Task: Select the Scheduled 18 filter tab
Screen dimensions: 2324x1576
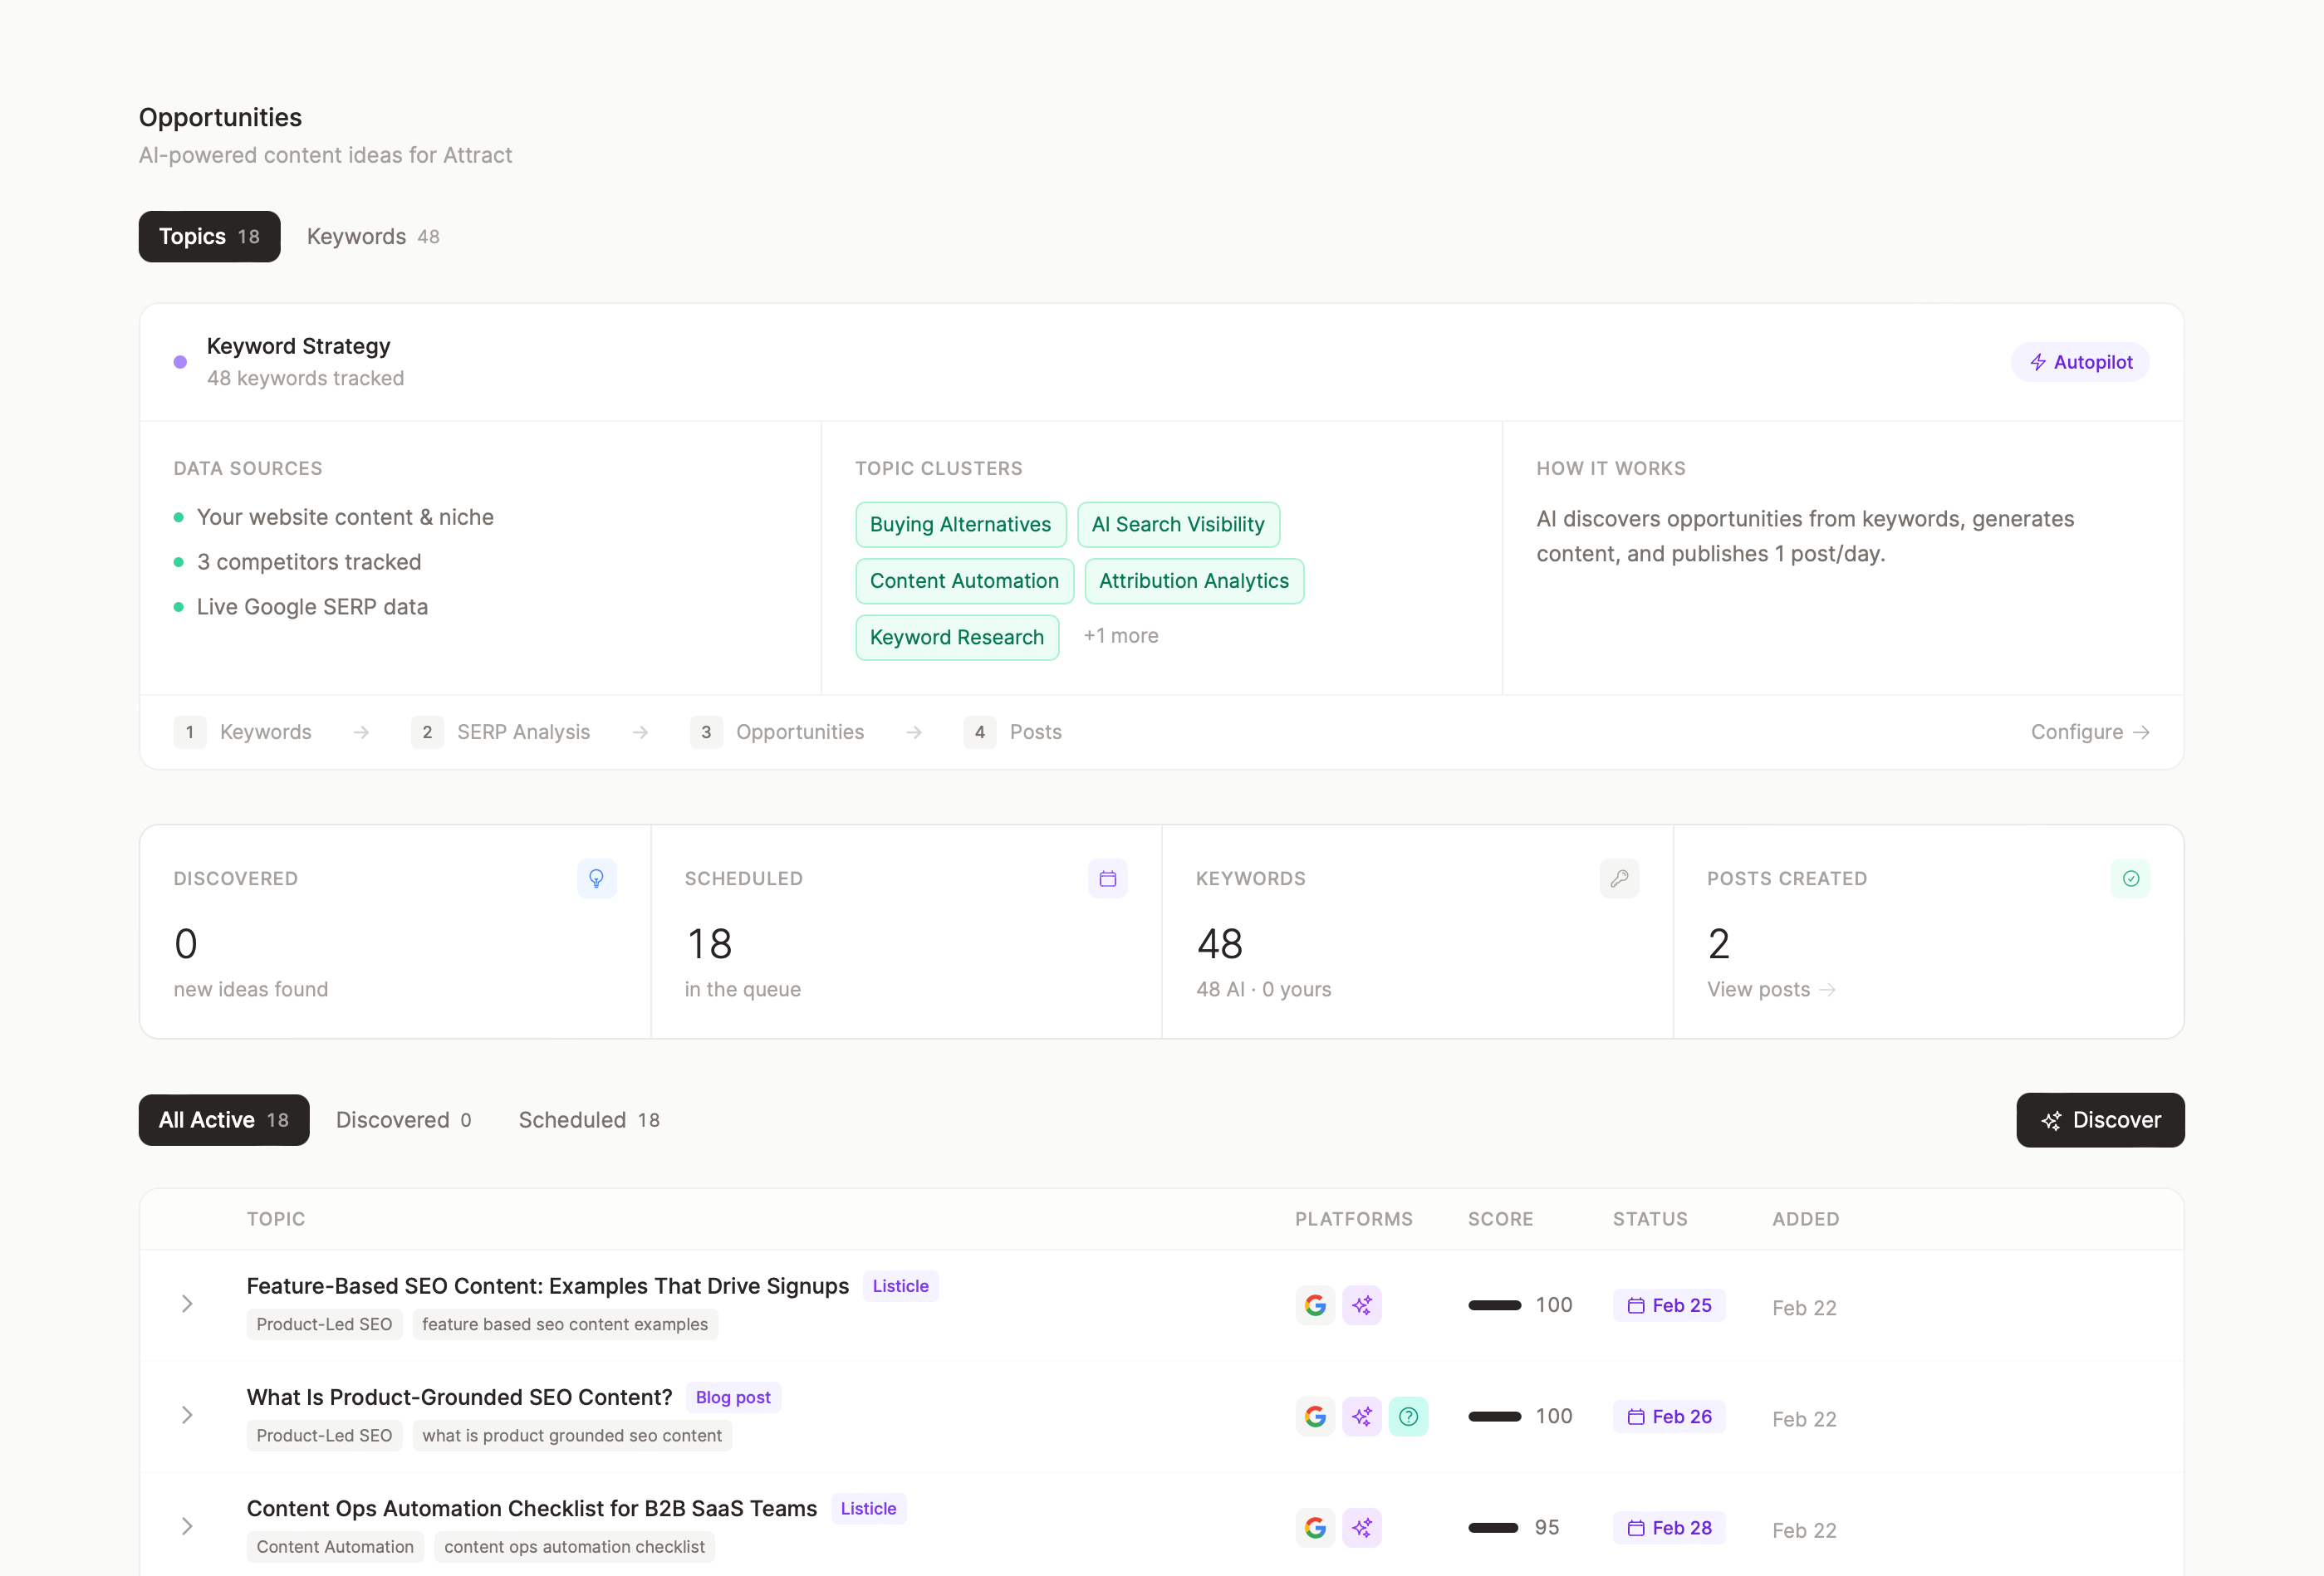Action: [589, 1120]
